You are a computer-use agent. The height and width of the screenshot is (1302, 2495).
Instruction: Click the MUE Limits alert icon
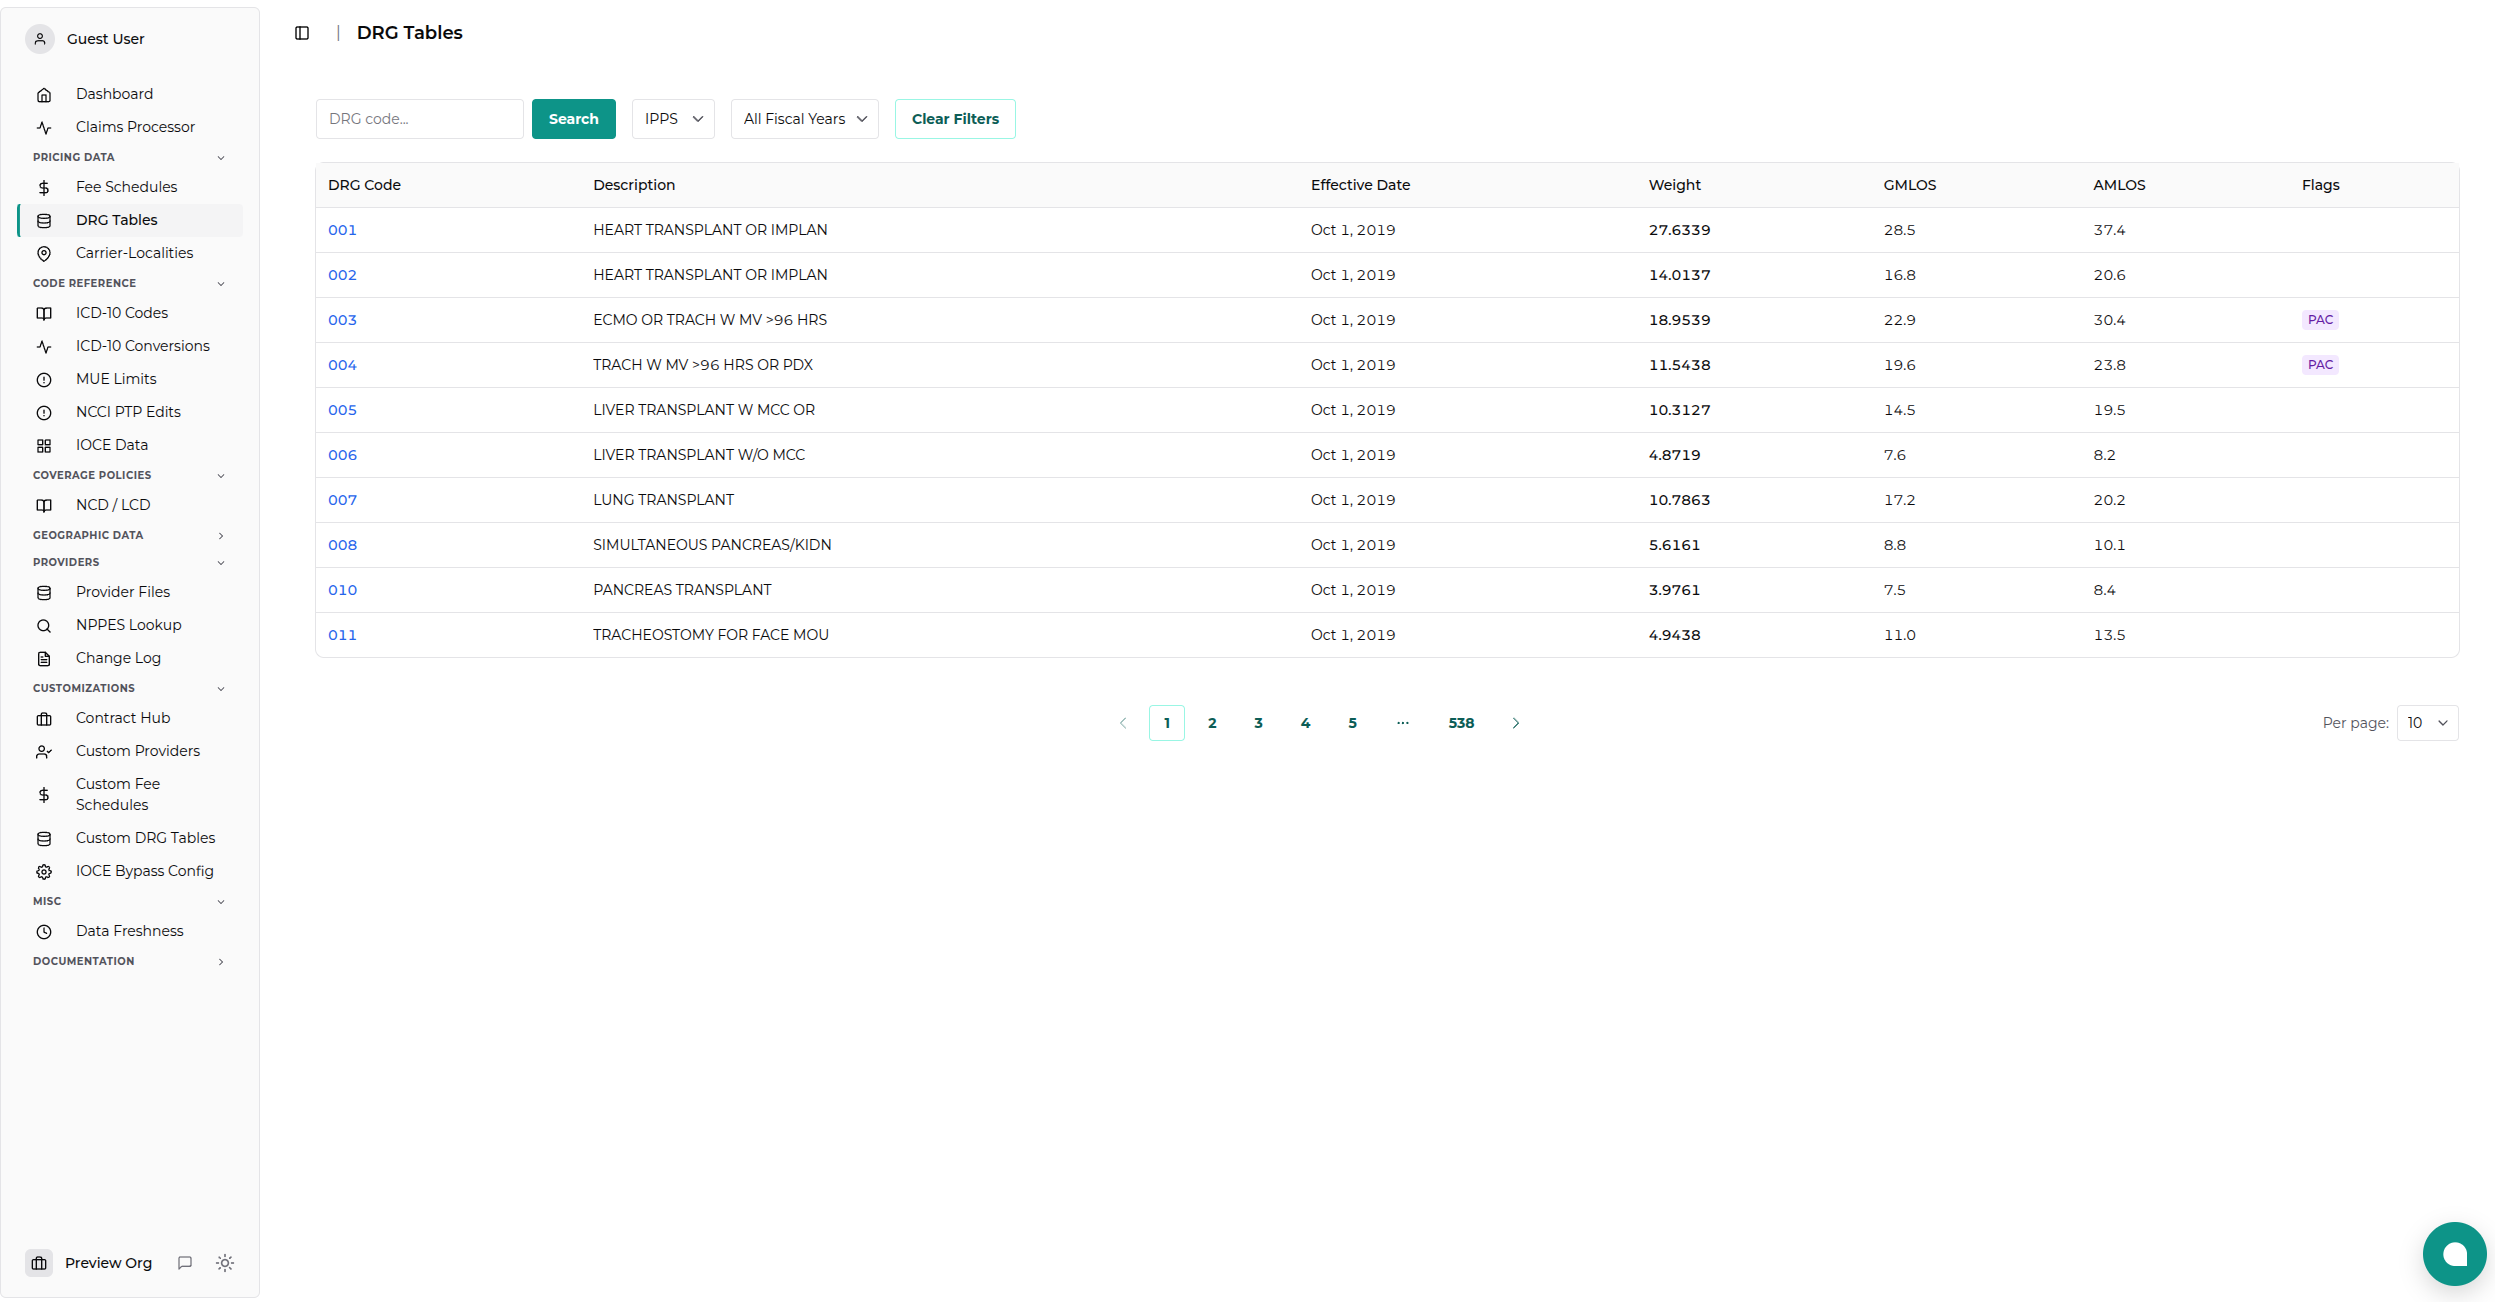[44, 380]
